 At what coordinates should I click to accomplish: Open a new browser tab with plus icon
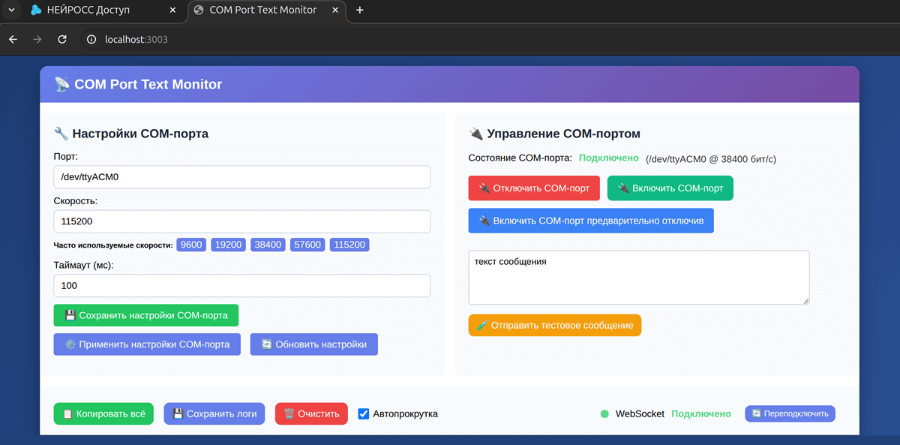(360, 10)
